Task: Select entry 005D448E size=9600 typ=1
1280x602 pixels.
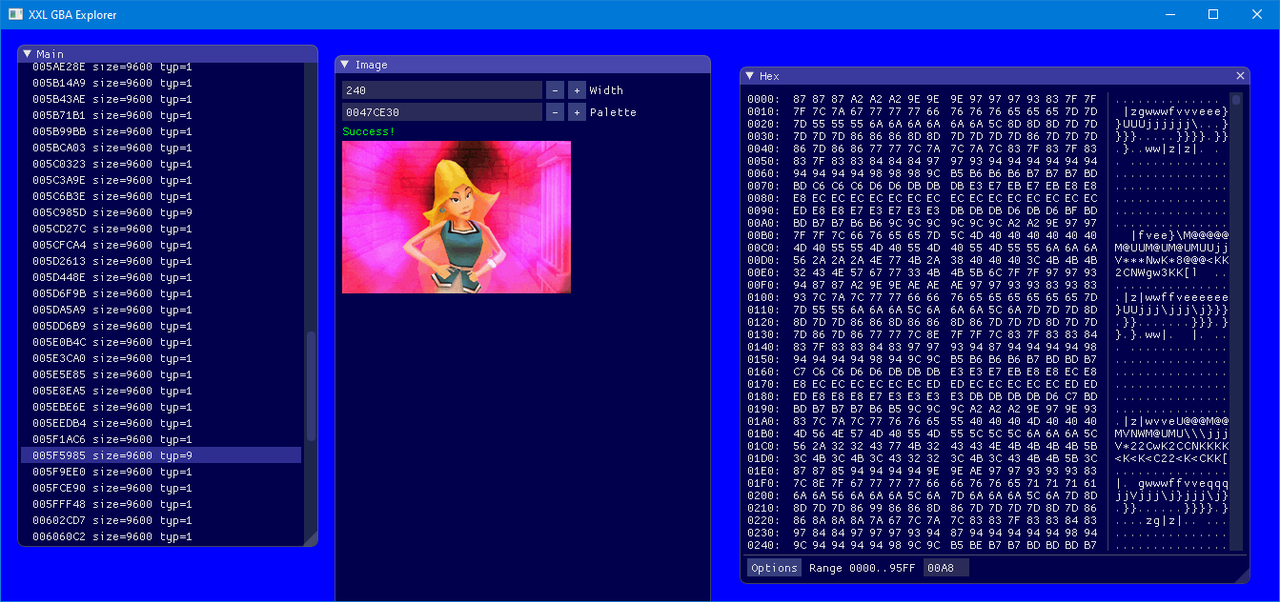Action: (x=161, y=277)
